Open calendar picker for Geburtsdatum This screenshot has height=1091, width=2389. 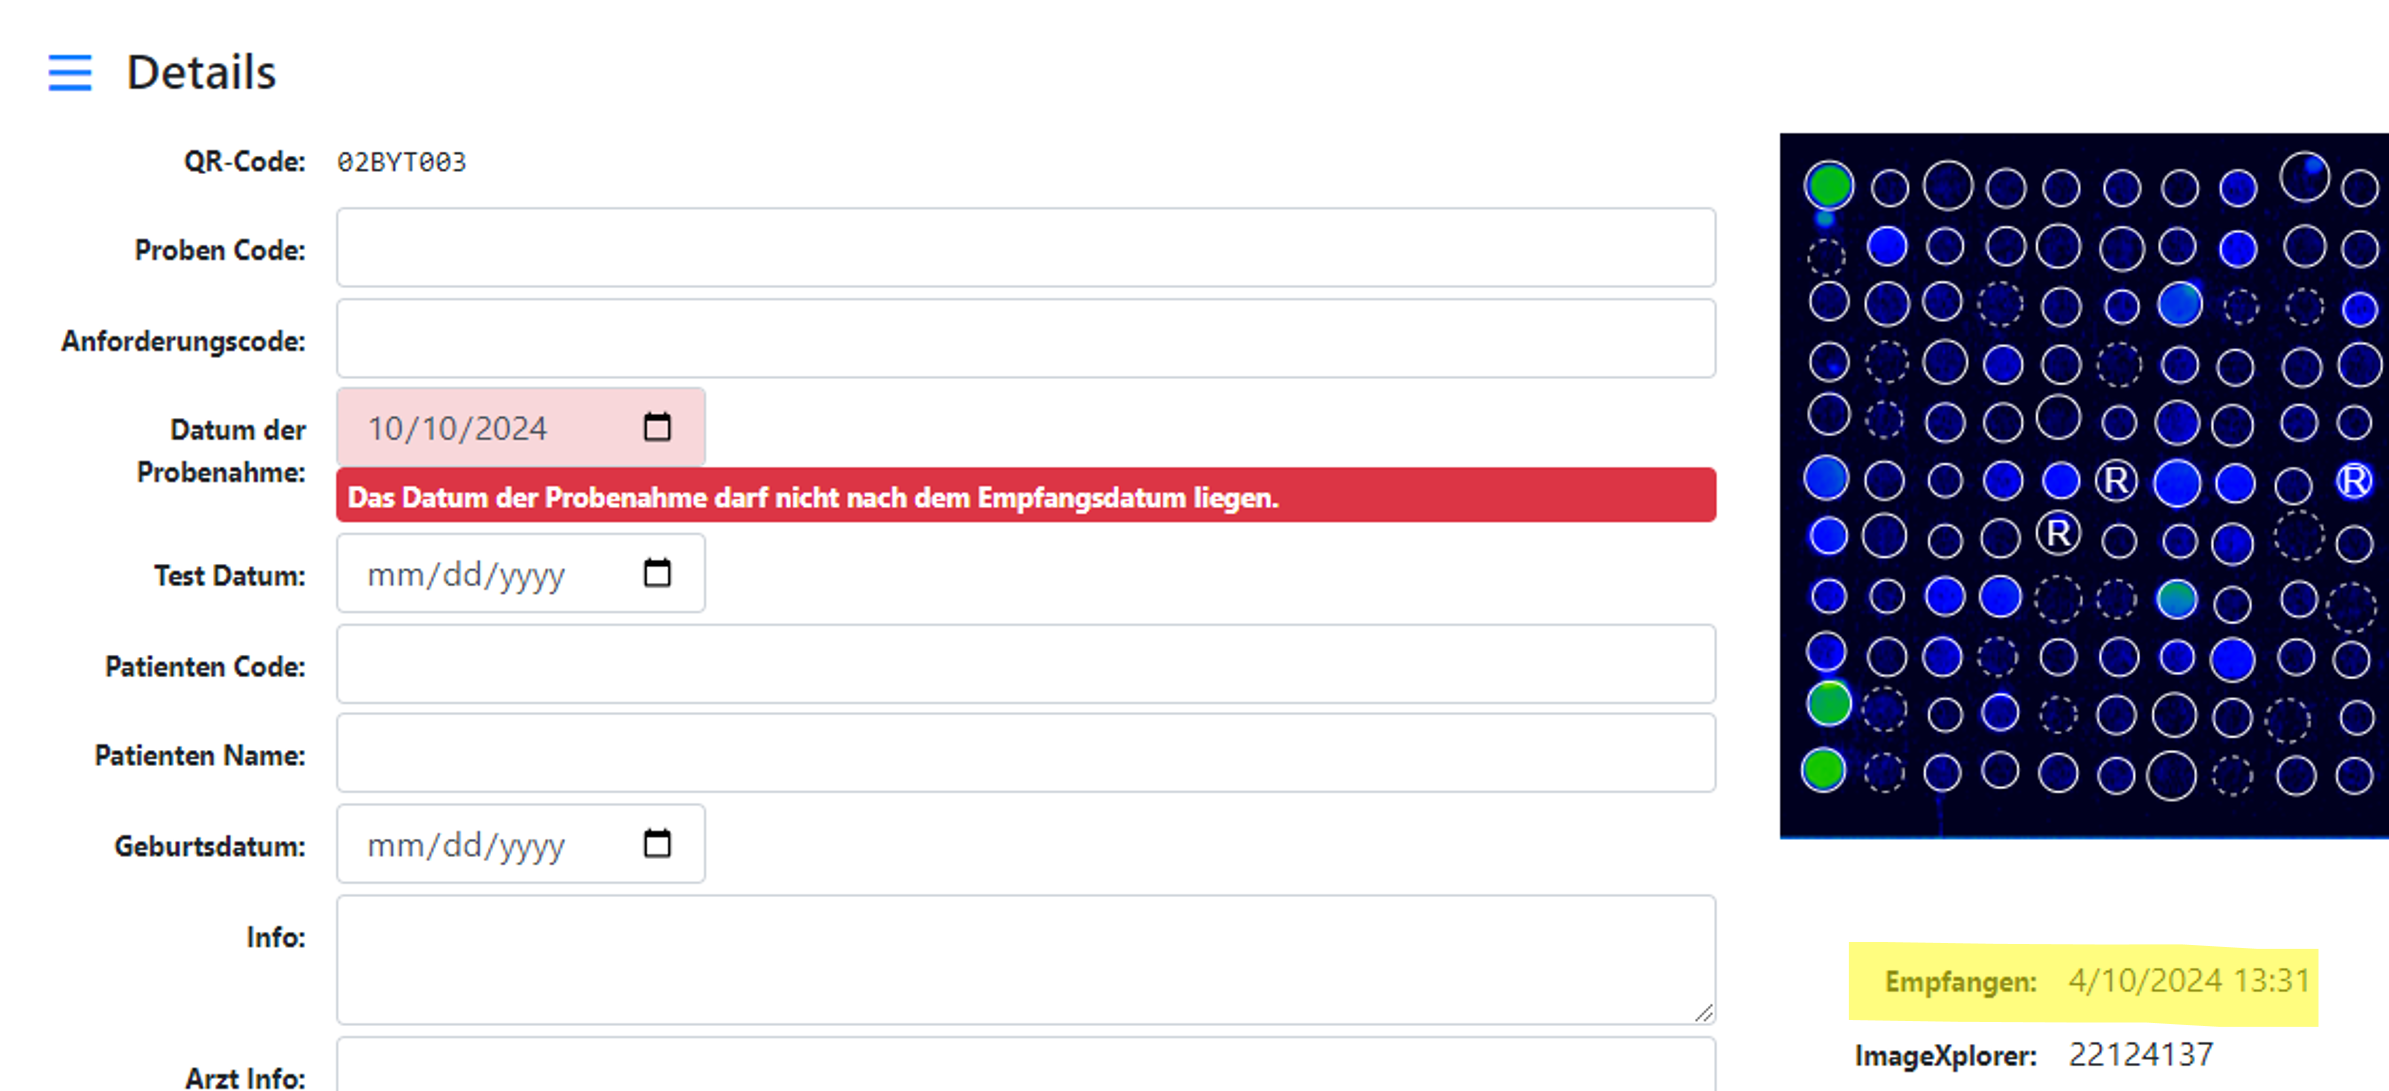657,844
